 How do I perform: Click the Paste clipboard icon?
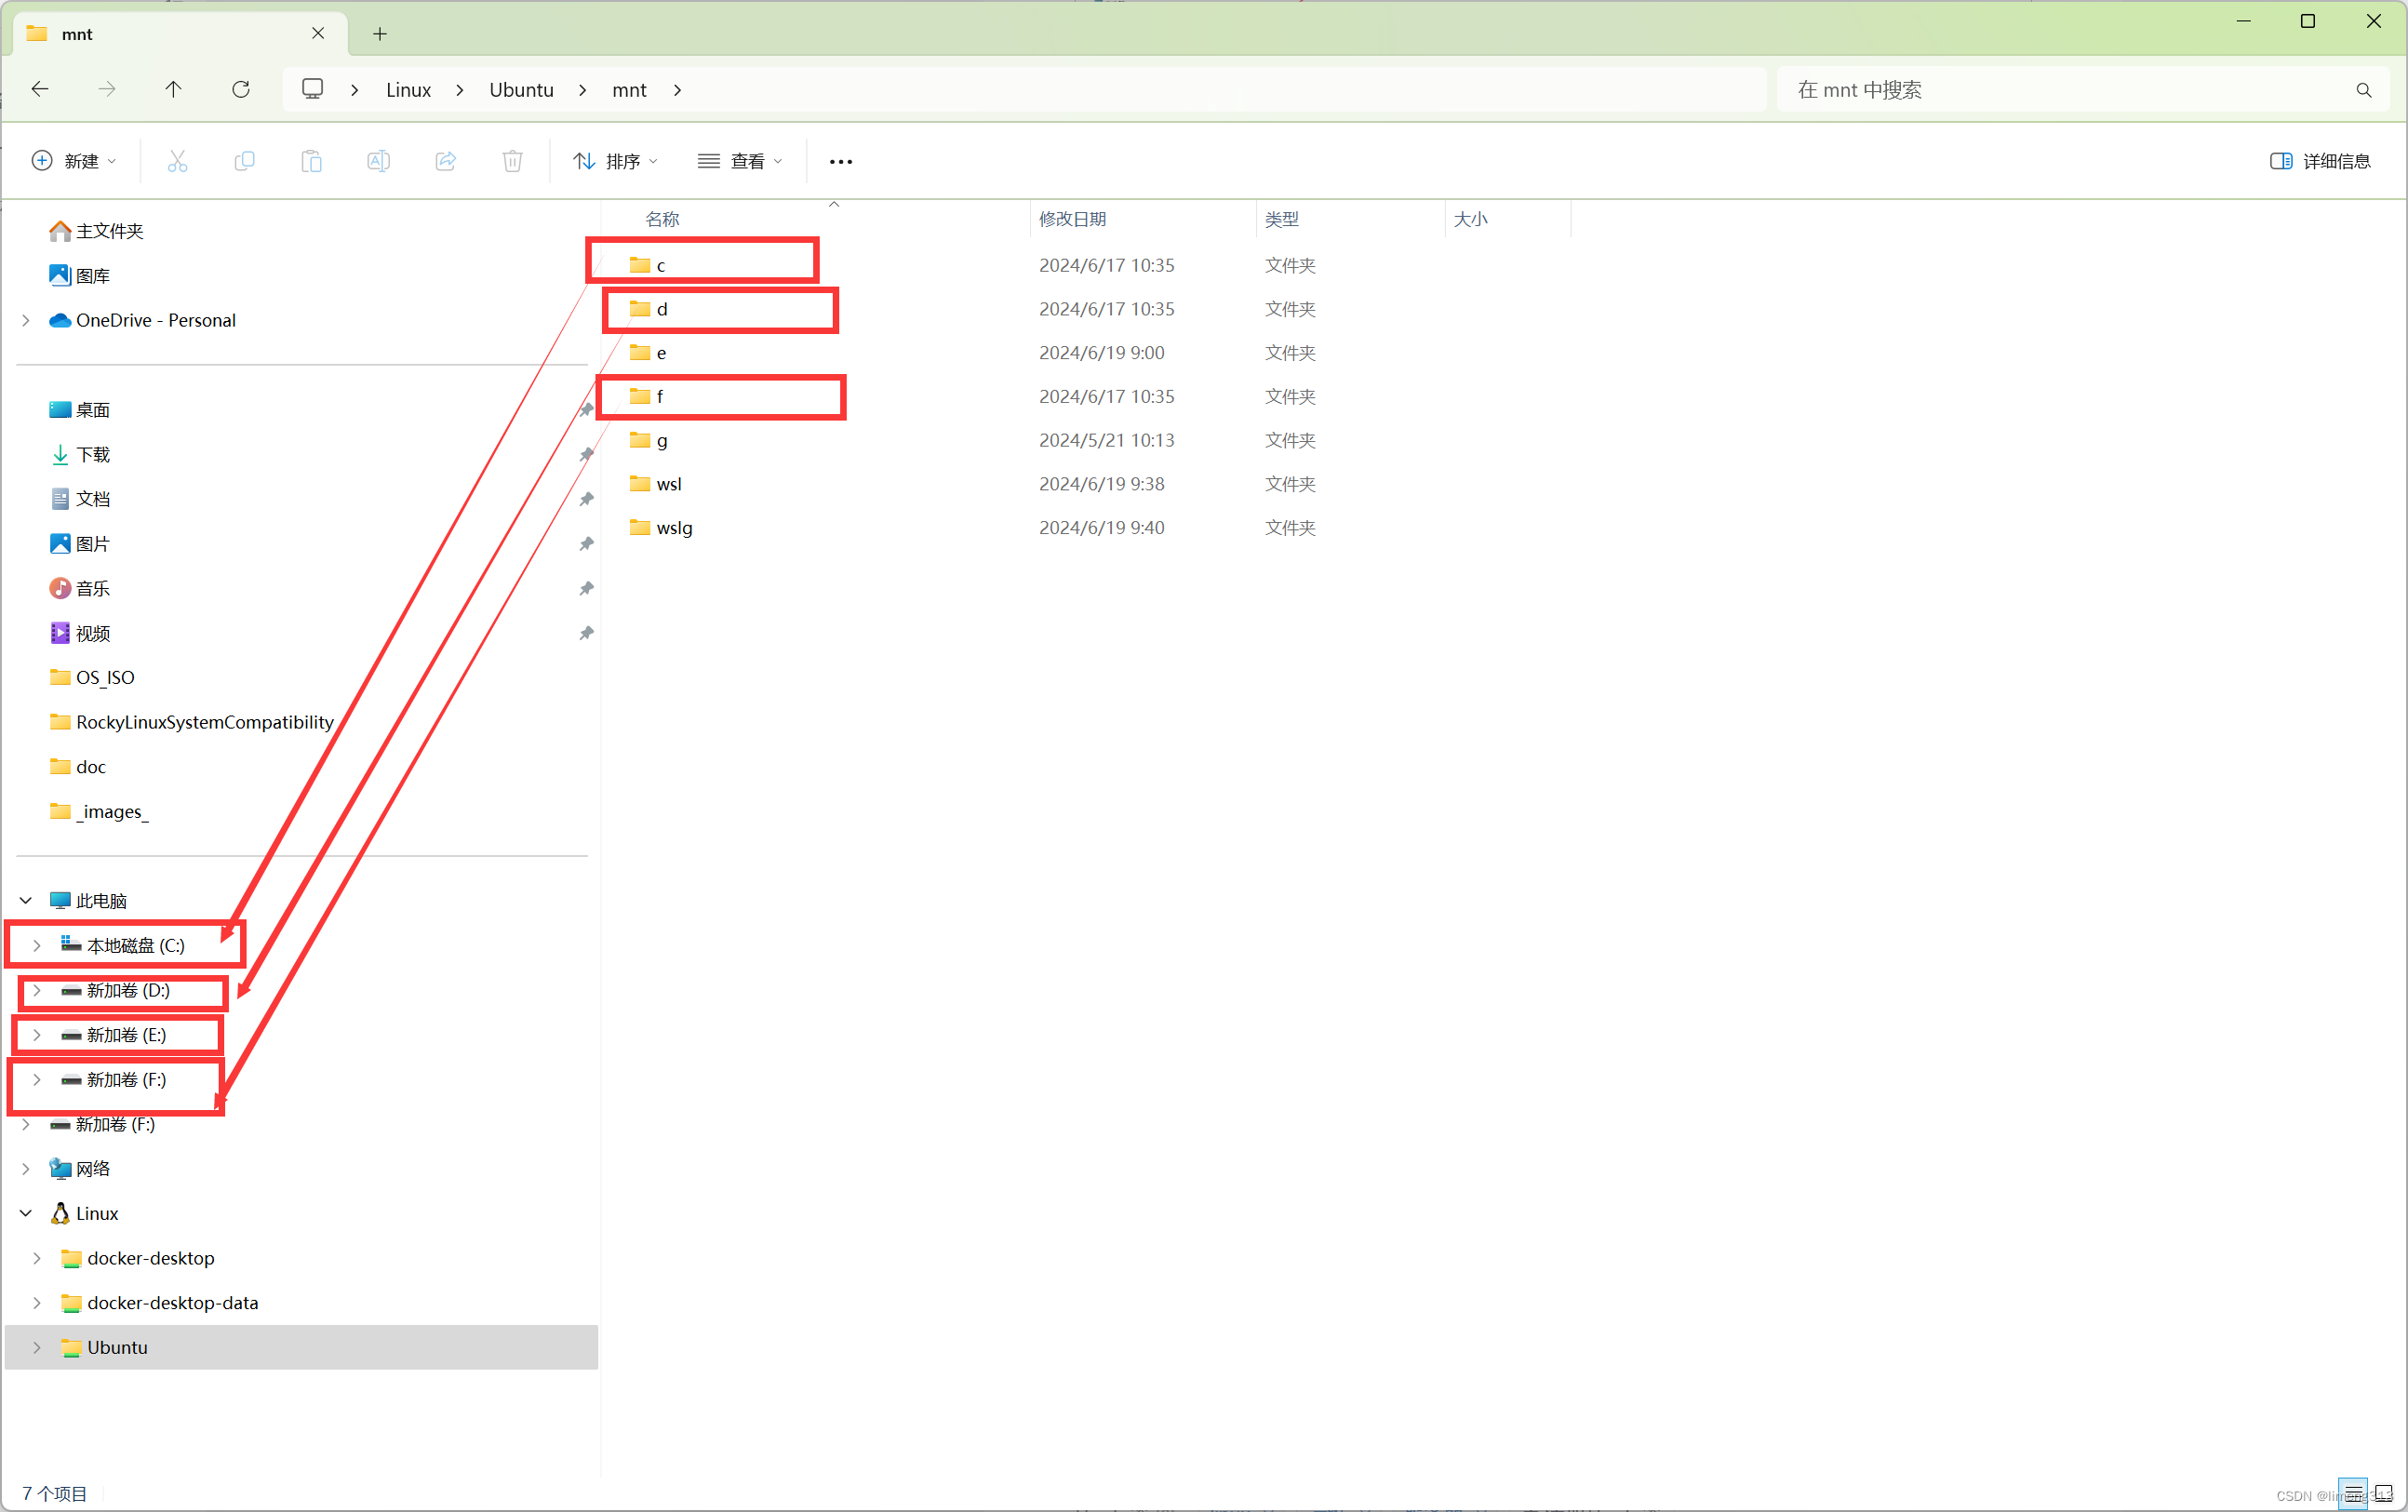311,161
